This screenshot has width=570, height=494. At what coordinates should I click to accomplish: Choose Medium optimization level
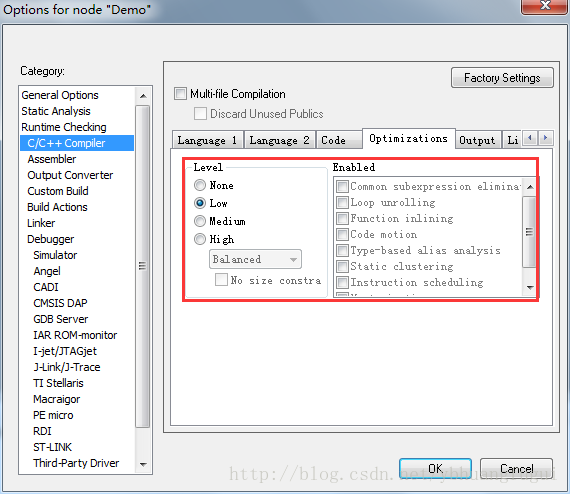[x=200, y=221]
